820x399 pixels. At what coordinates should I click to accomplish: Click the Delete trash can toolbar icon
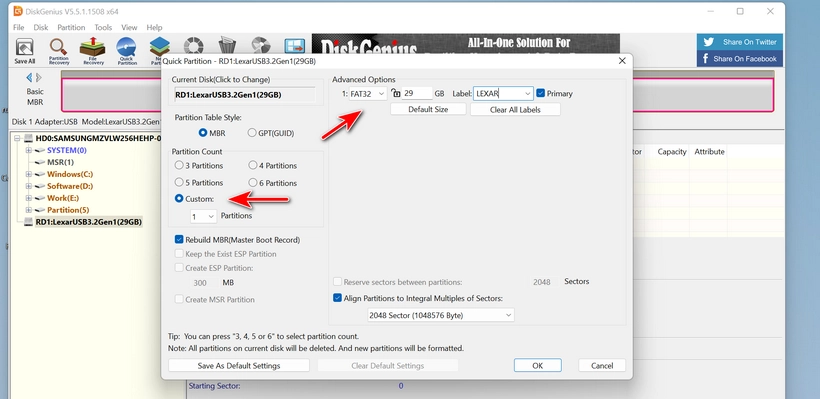click(227, 45)
